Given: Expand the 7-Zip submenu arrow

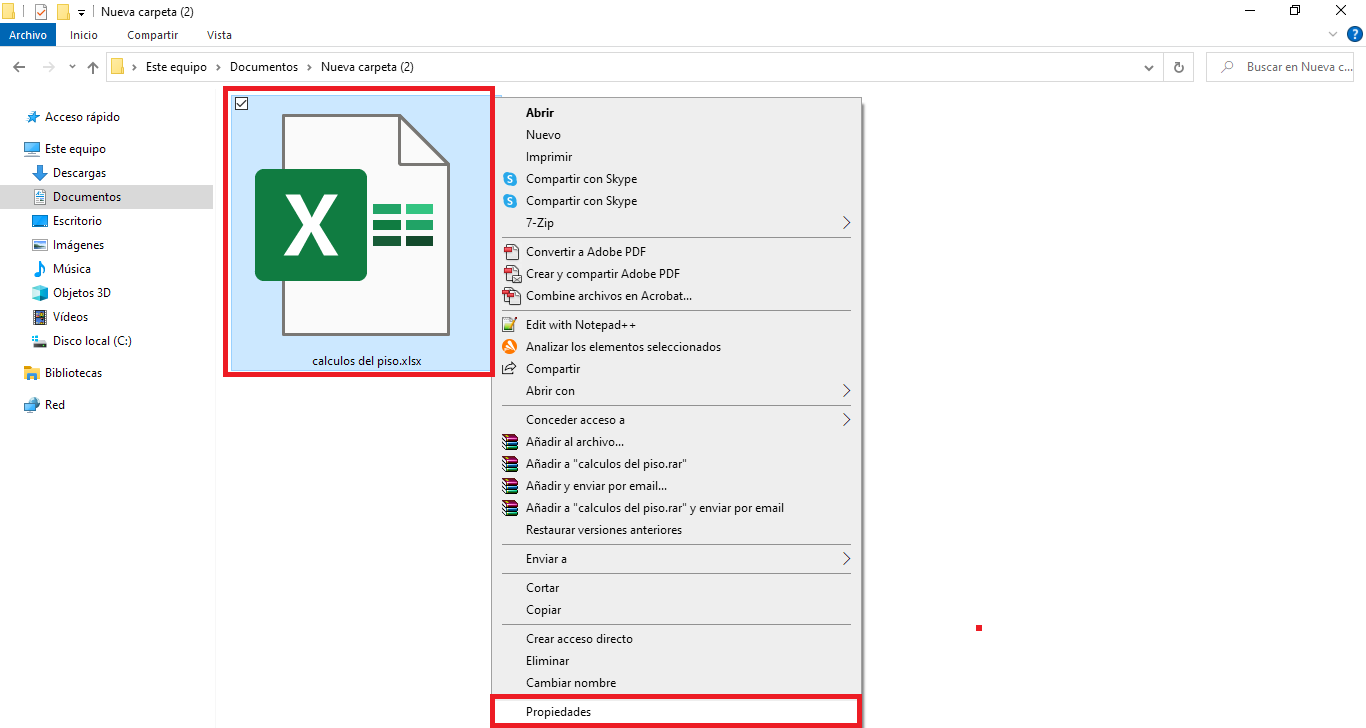Looking at the screenshot, I should tap(846, 223).
